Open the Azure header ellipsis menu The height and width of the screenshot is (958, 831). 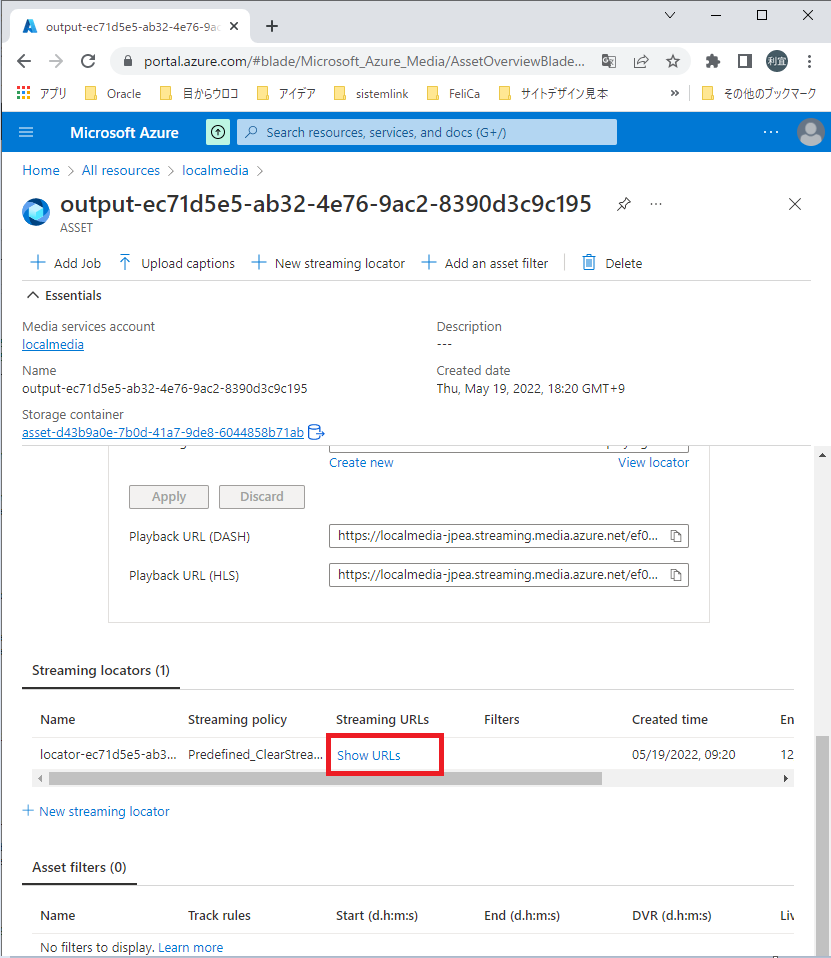pos(771,132)
